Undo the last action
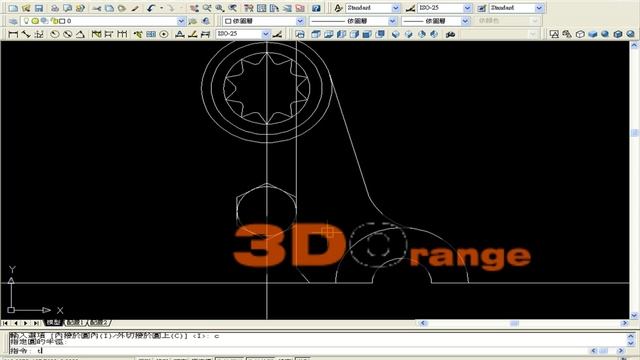 151,8
